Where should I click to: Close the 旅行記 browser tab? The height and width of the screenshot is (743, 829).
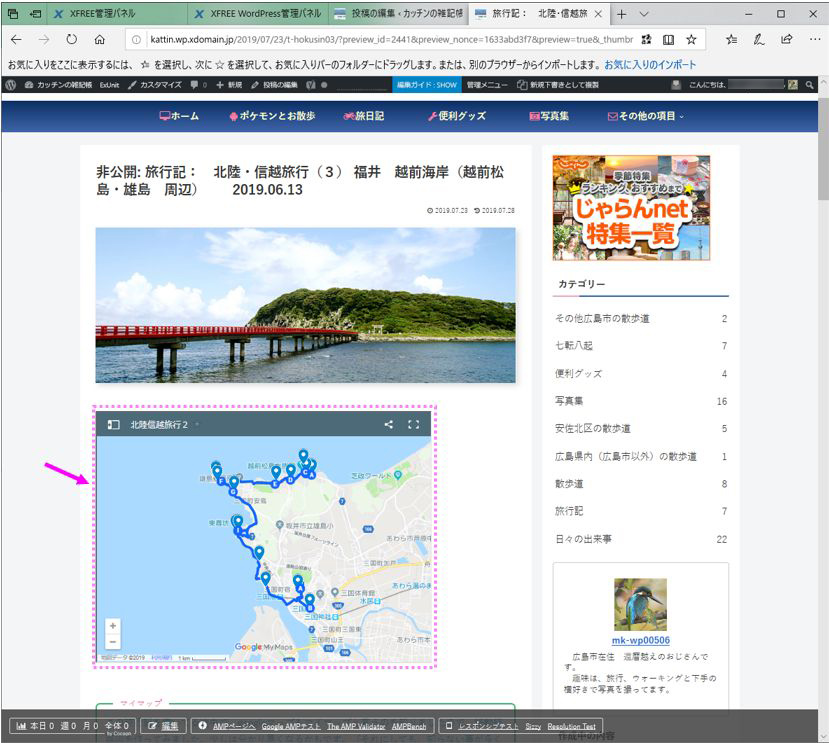pyautogui.click(x=598, y=14)
